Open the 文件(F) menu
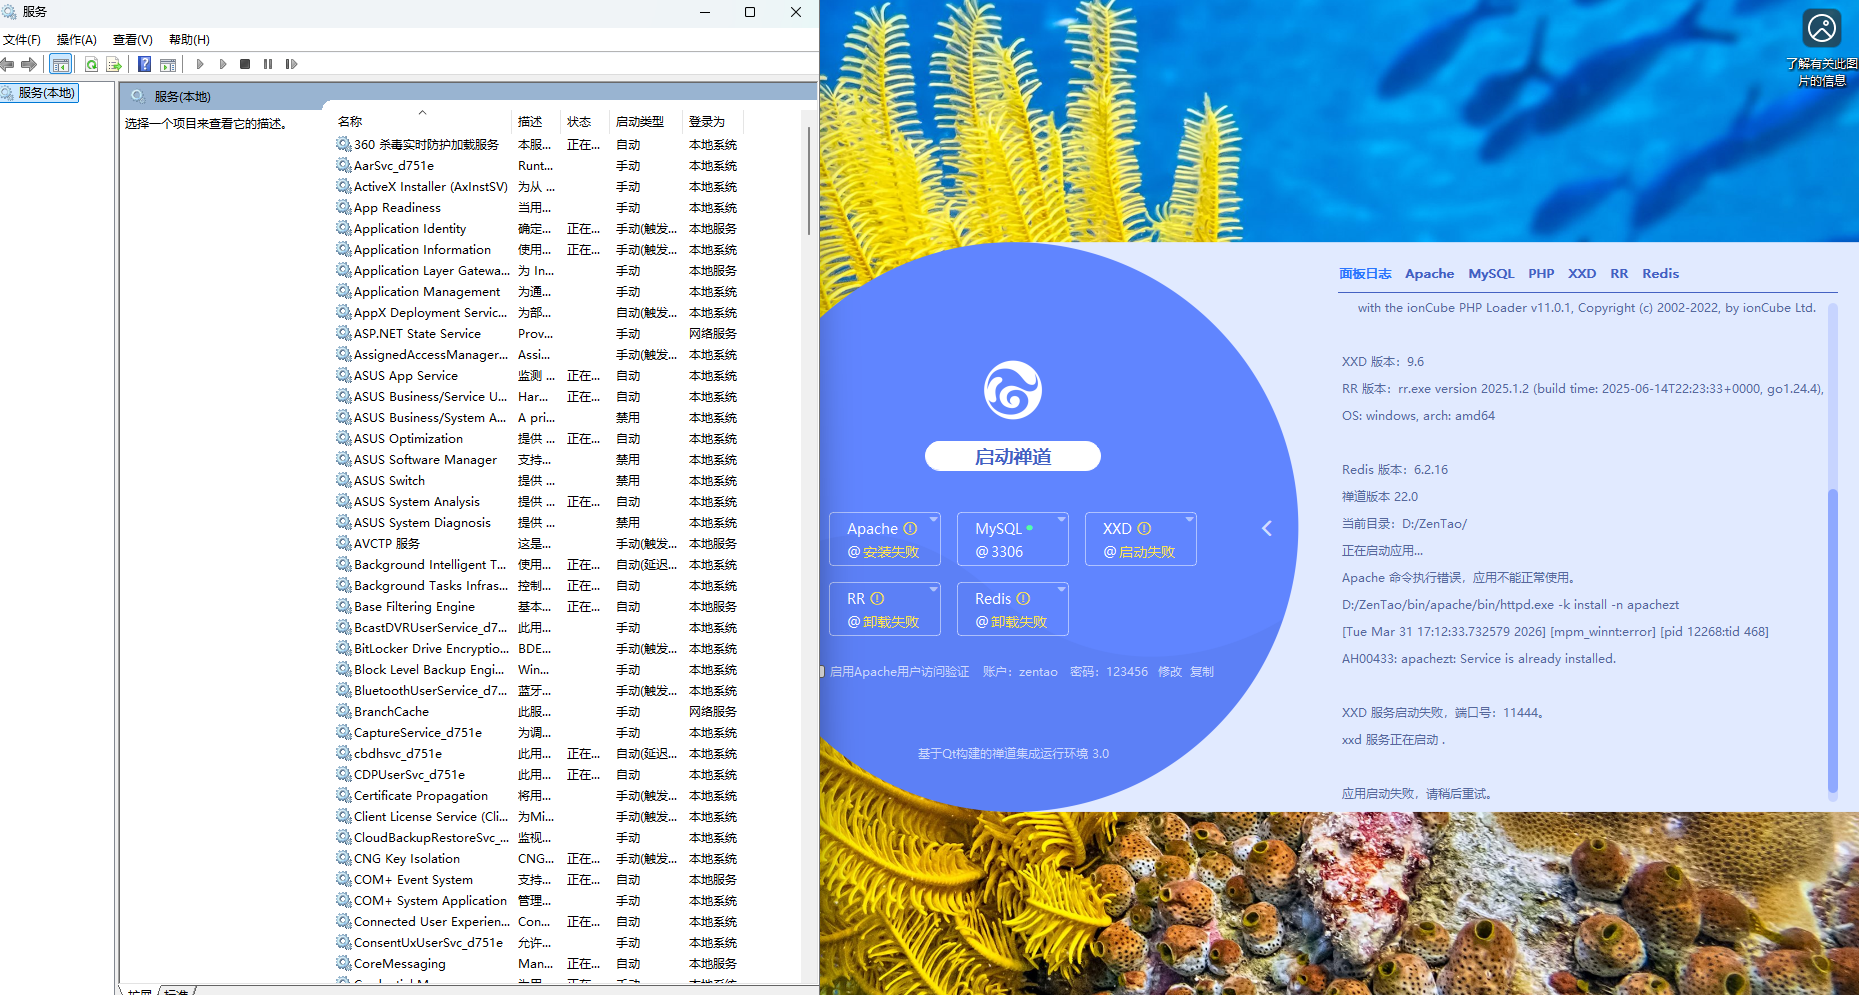 click(x=22, y=40)
